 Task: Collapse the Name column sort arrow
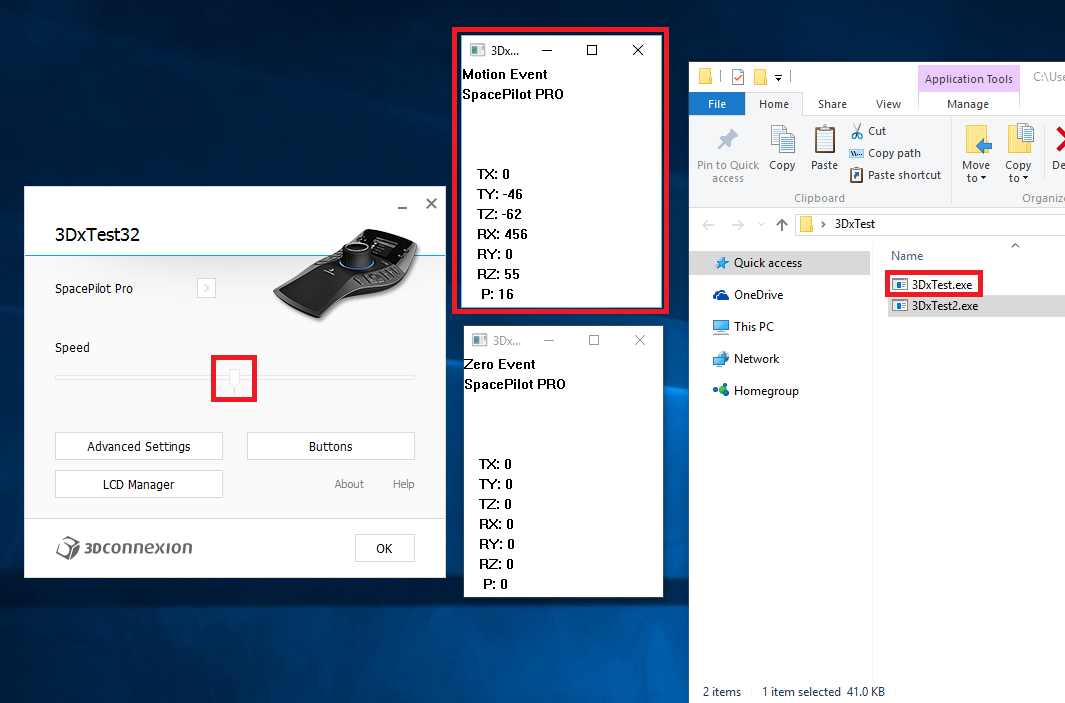pyautogui.click(x=1015, y=245)
